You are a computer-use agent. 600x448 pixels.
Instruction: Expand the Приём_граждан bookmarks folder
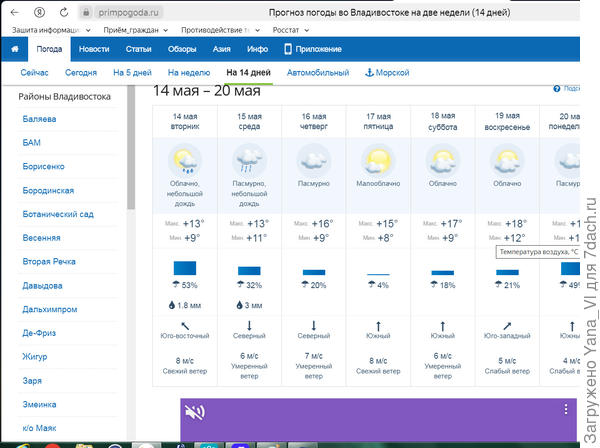pyautogui.click(x=115, y=30)
